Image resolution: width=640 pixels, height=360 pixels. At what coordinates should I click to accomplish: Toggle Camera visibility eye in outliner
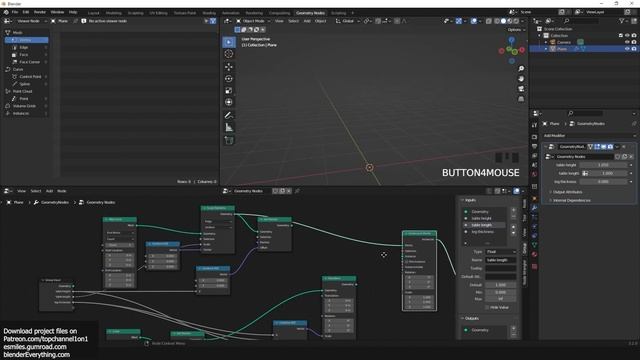627,42
